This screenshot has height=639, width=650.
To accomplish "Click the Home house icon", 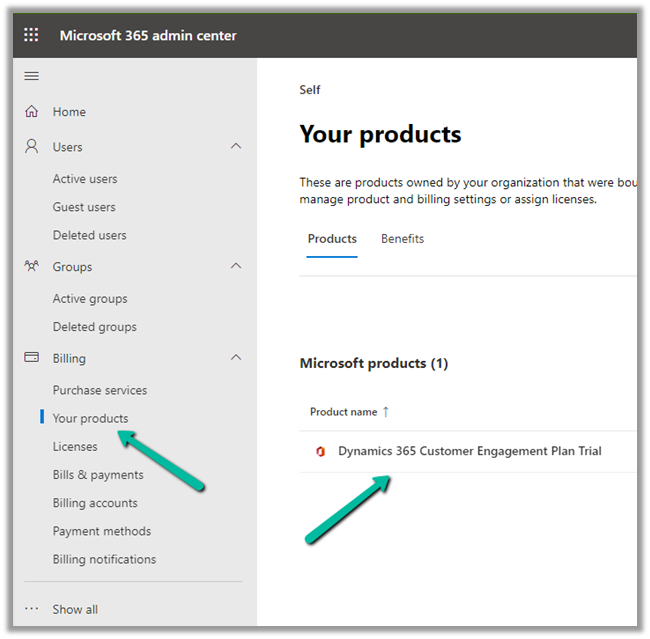I will [x=32, y=112].
